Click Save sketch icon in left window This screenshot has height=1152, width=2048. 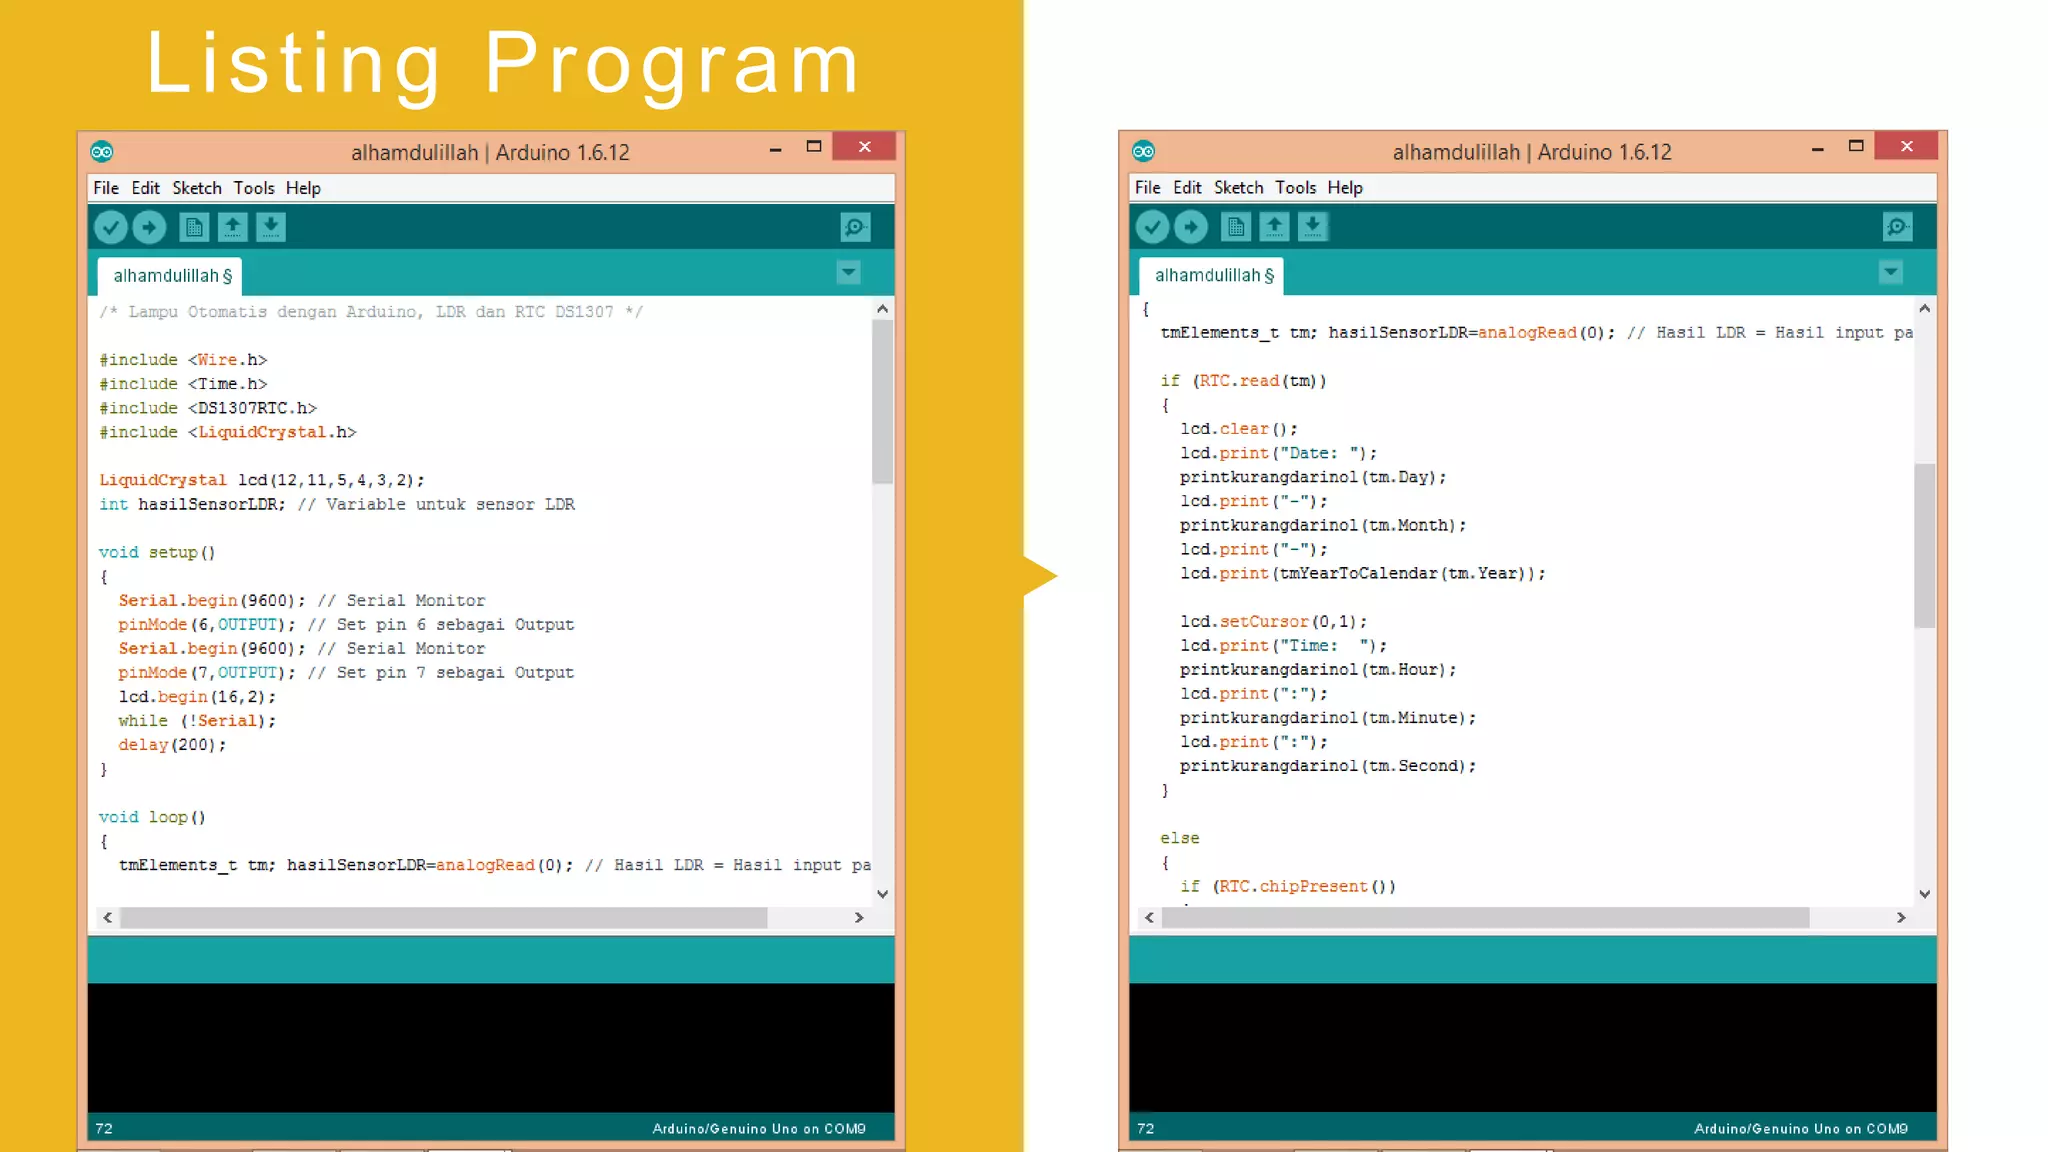click(x=271, y=228)
